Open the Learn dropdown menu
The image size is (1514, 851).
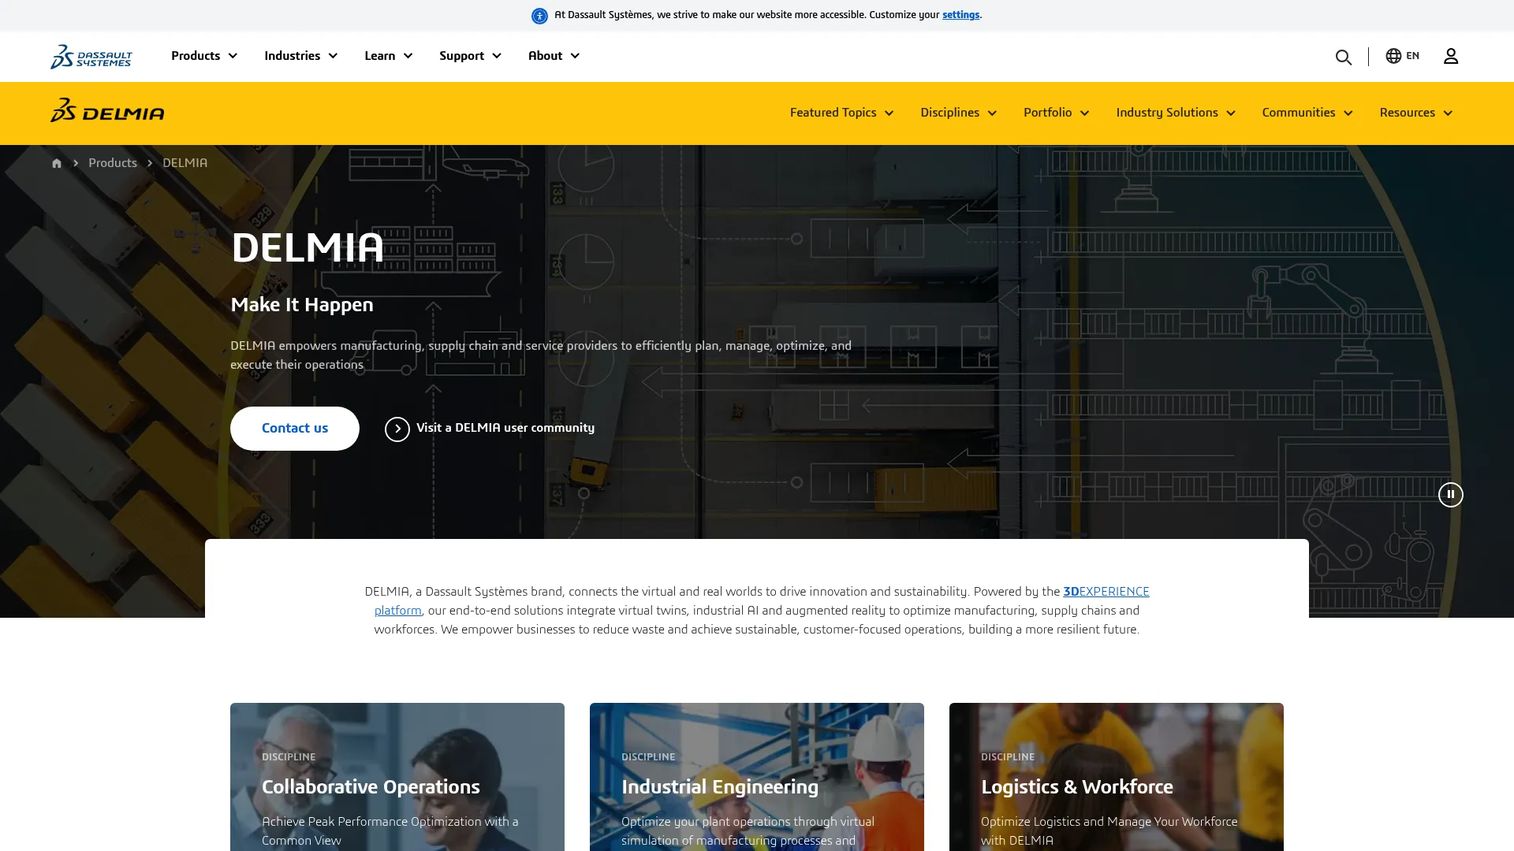tap(388, 56)
